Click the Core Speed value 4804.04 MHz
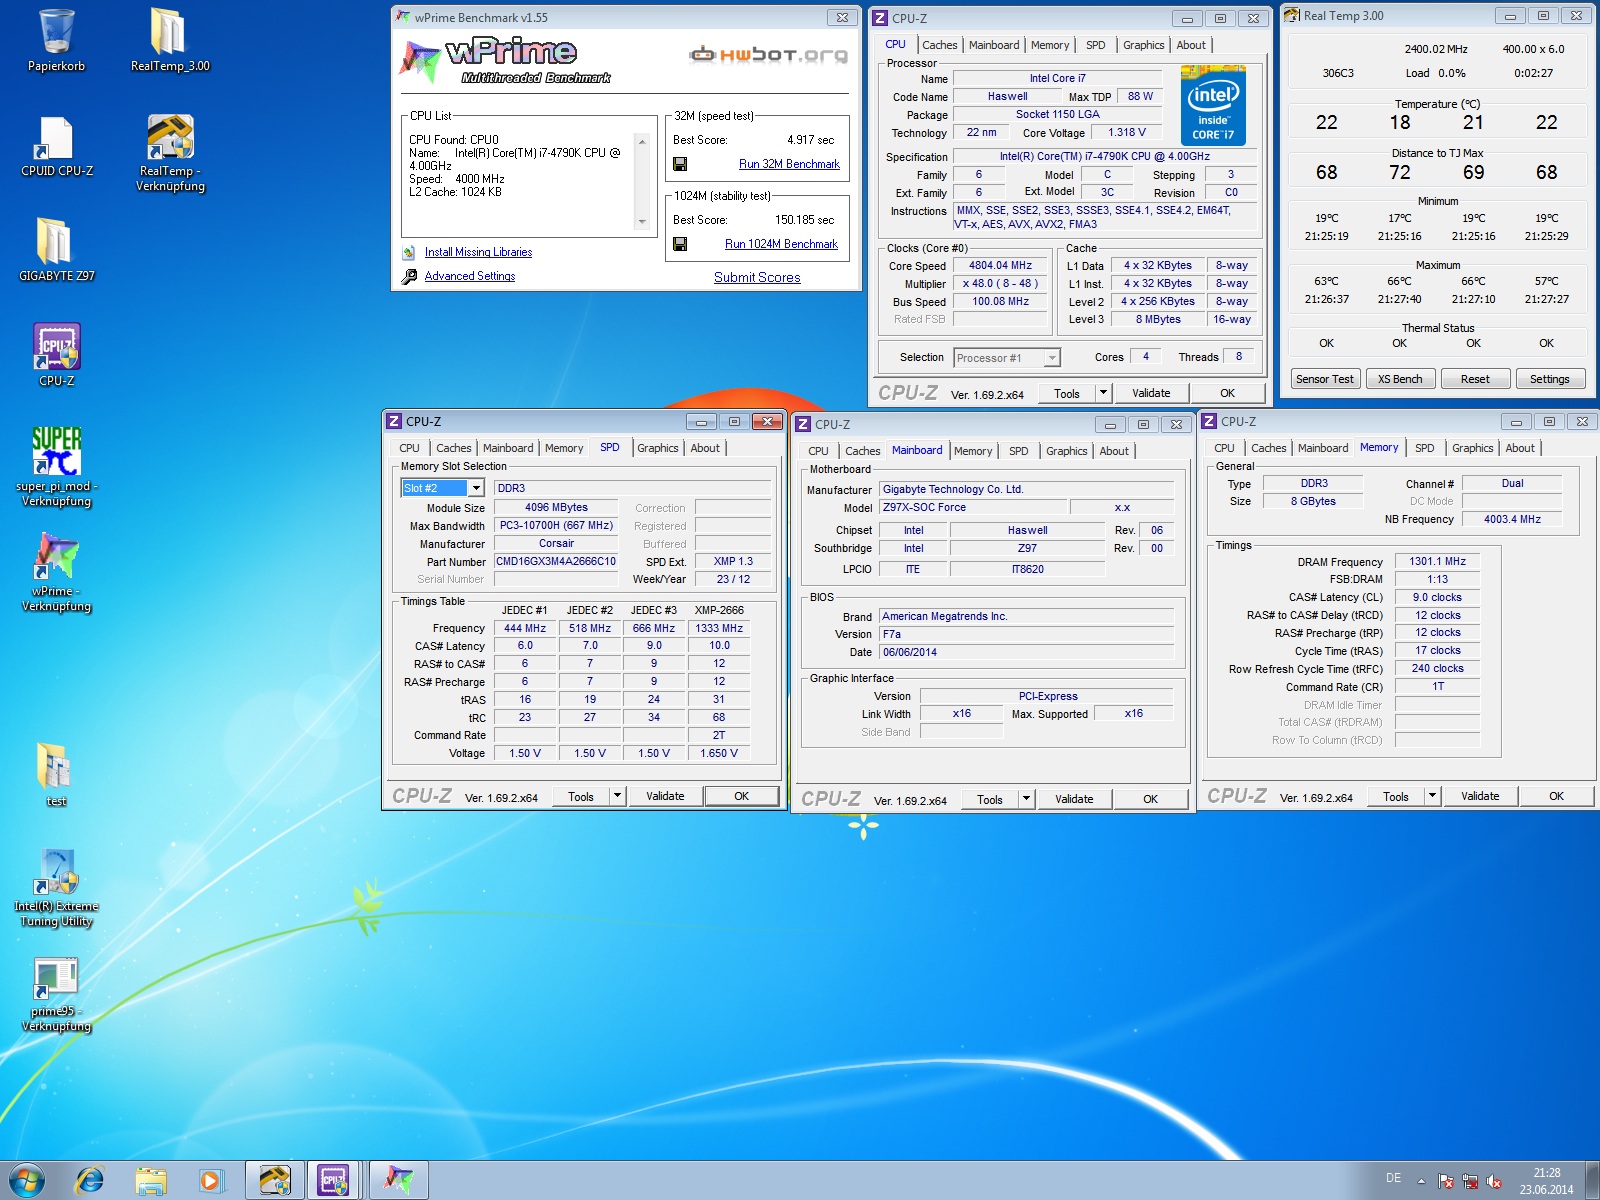The width and height of the screenshot is (1600, 1200). [1000, 266]
